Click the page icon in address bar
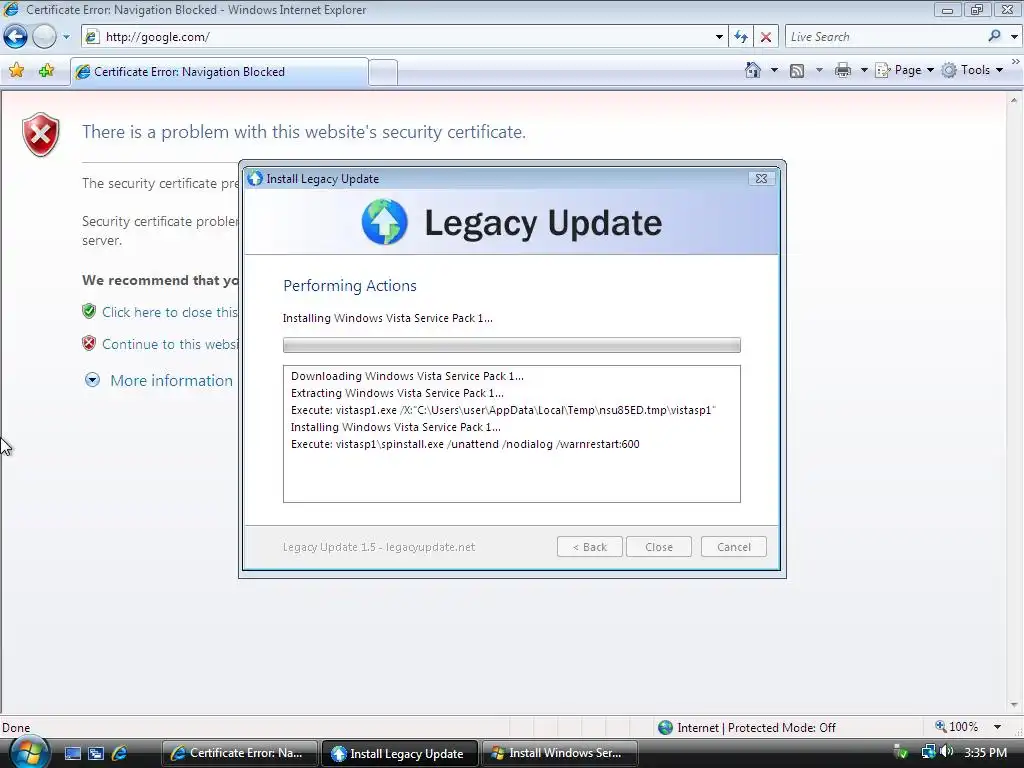 point(93,37)
